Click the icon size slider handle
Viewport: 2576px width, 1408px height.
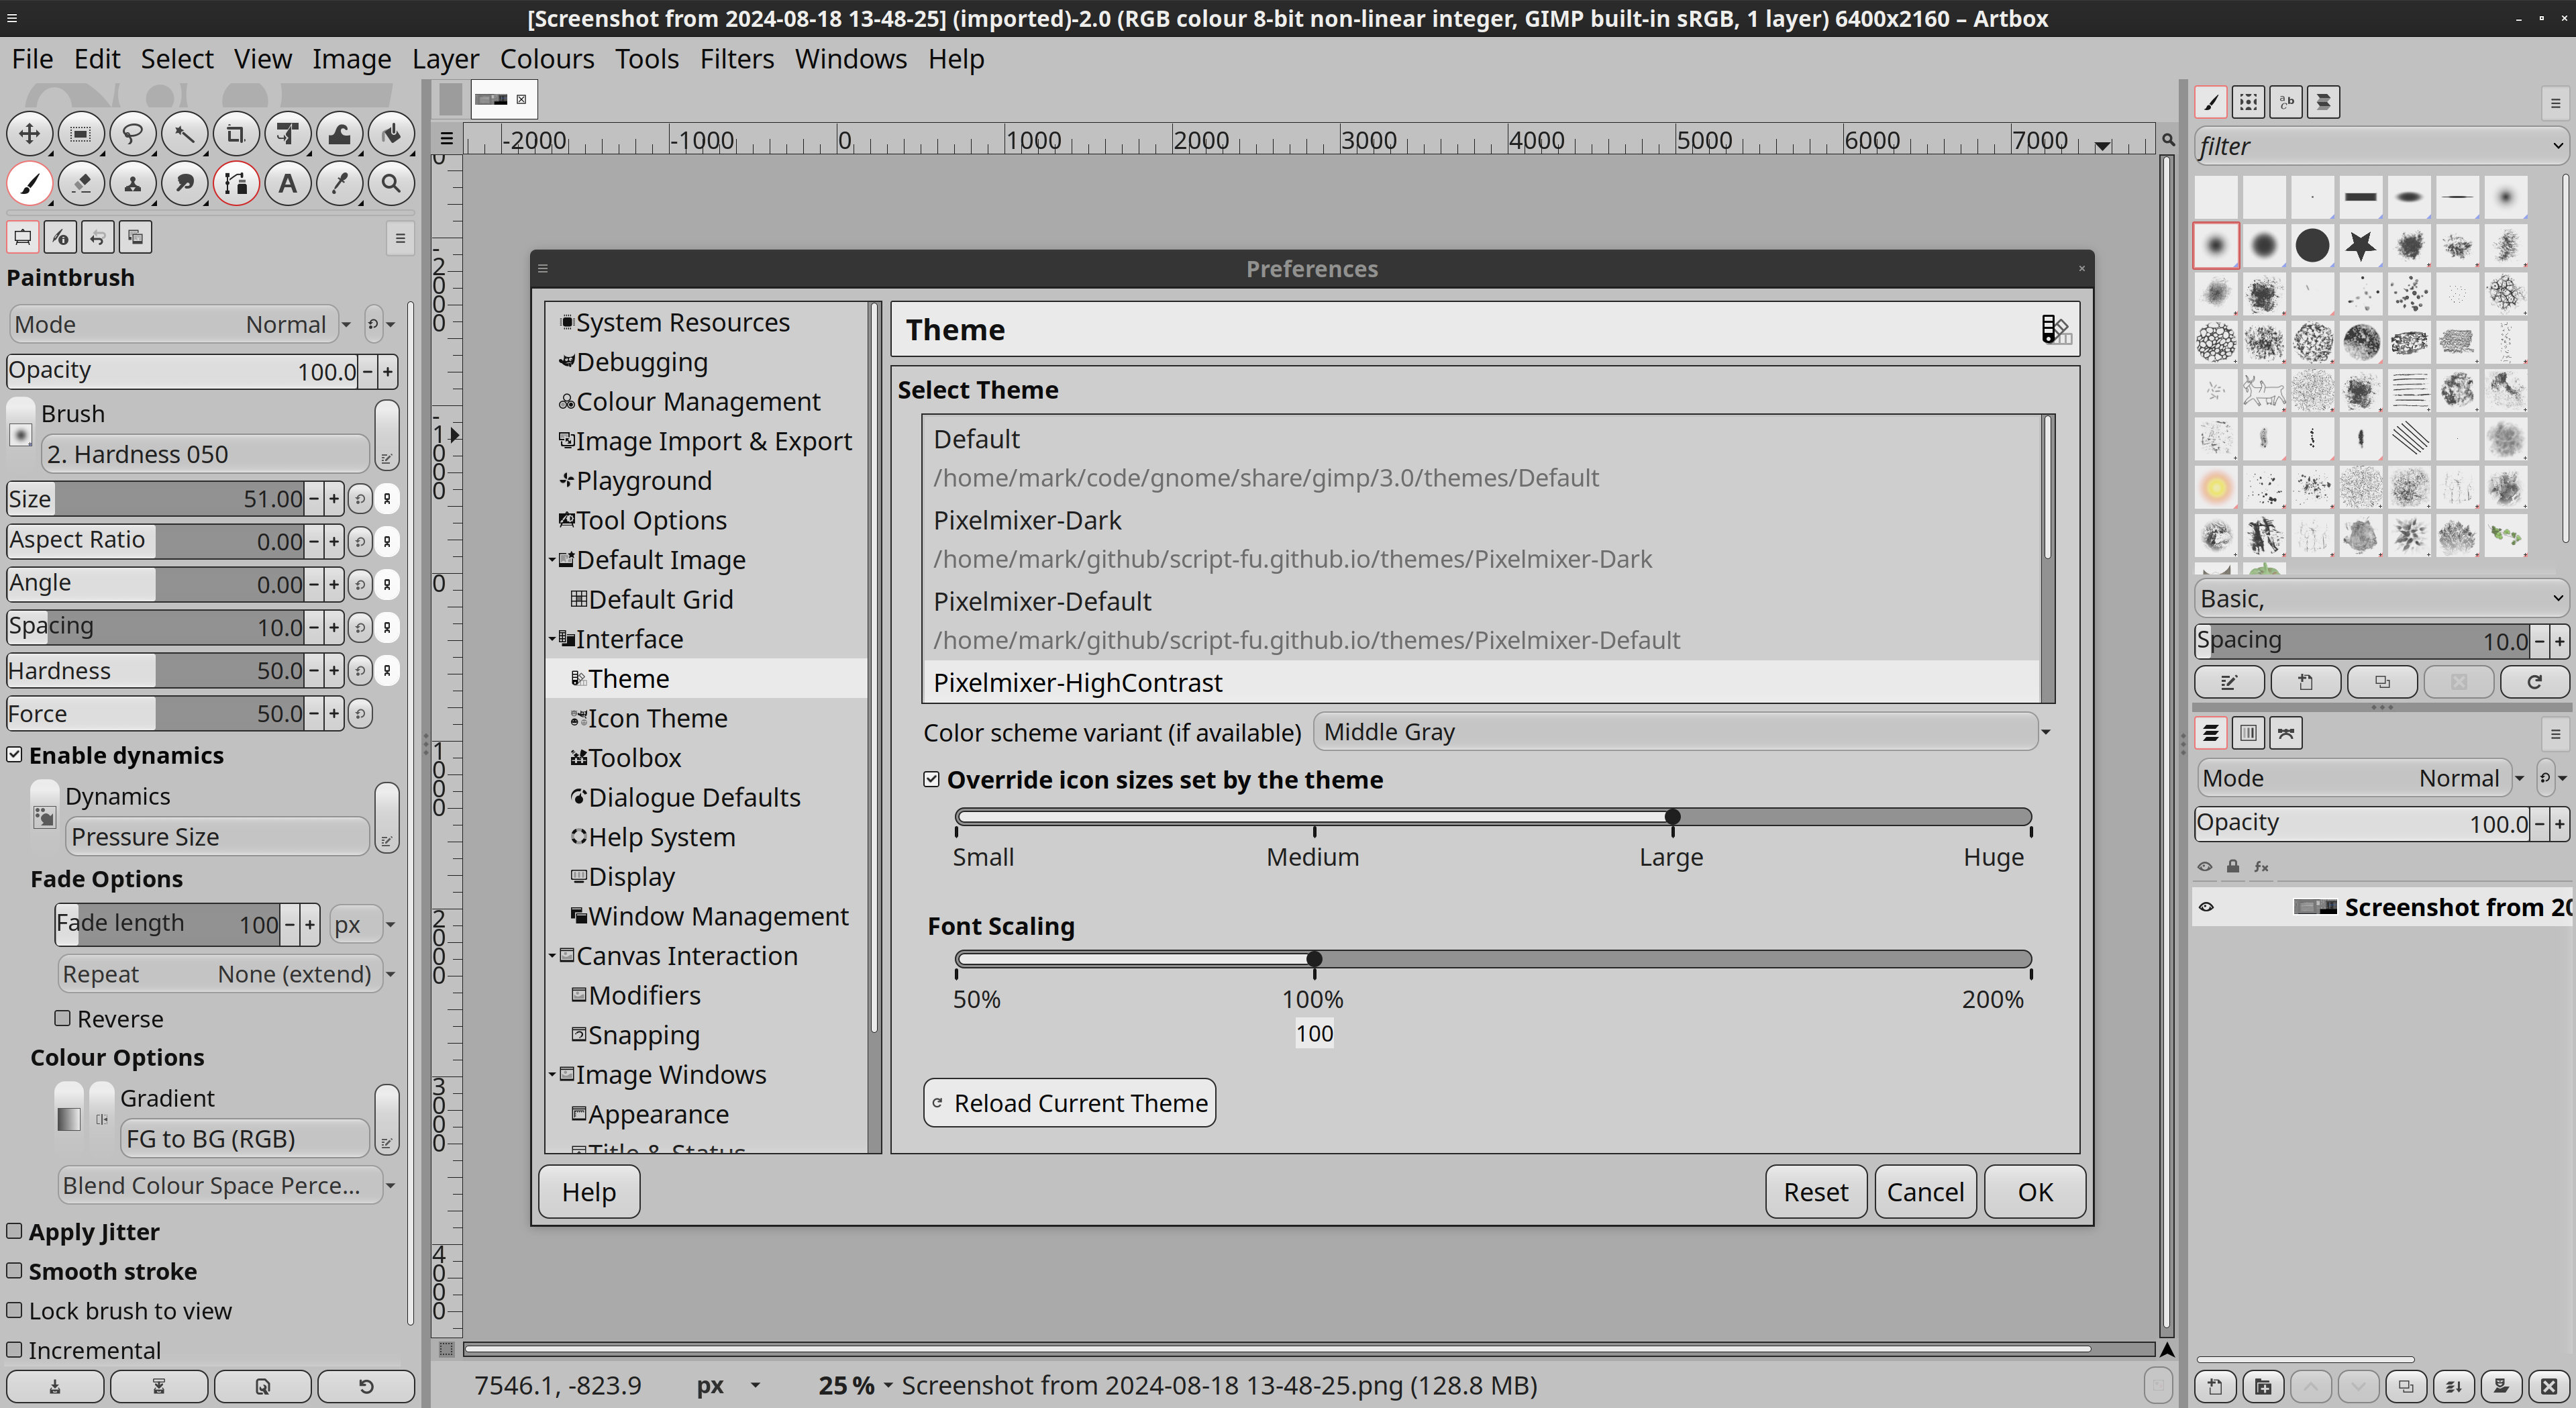pos(1672,817)
